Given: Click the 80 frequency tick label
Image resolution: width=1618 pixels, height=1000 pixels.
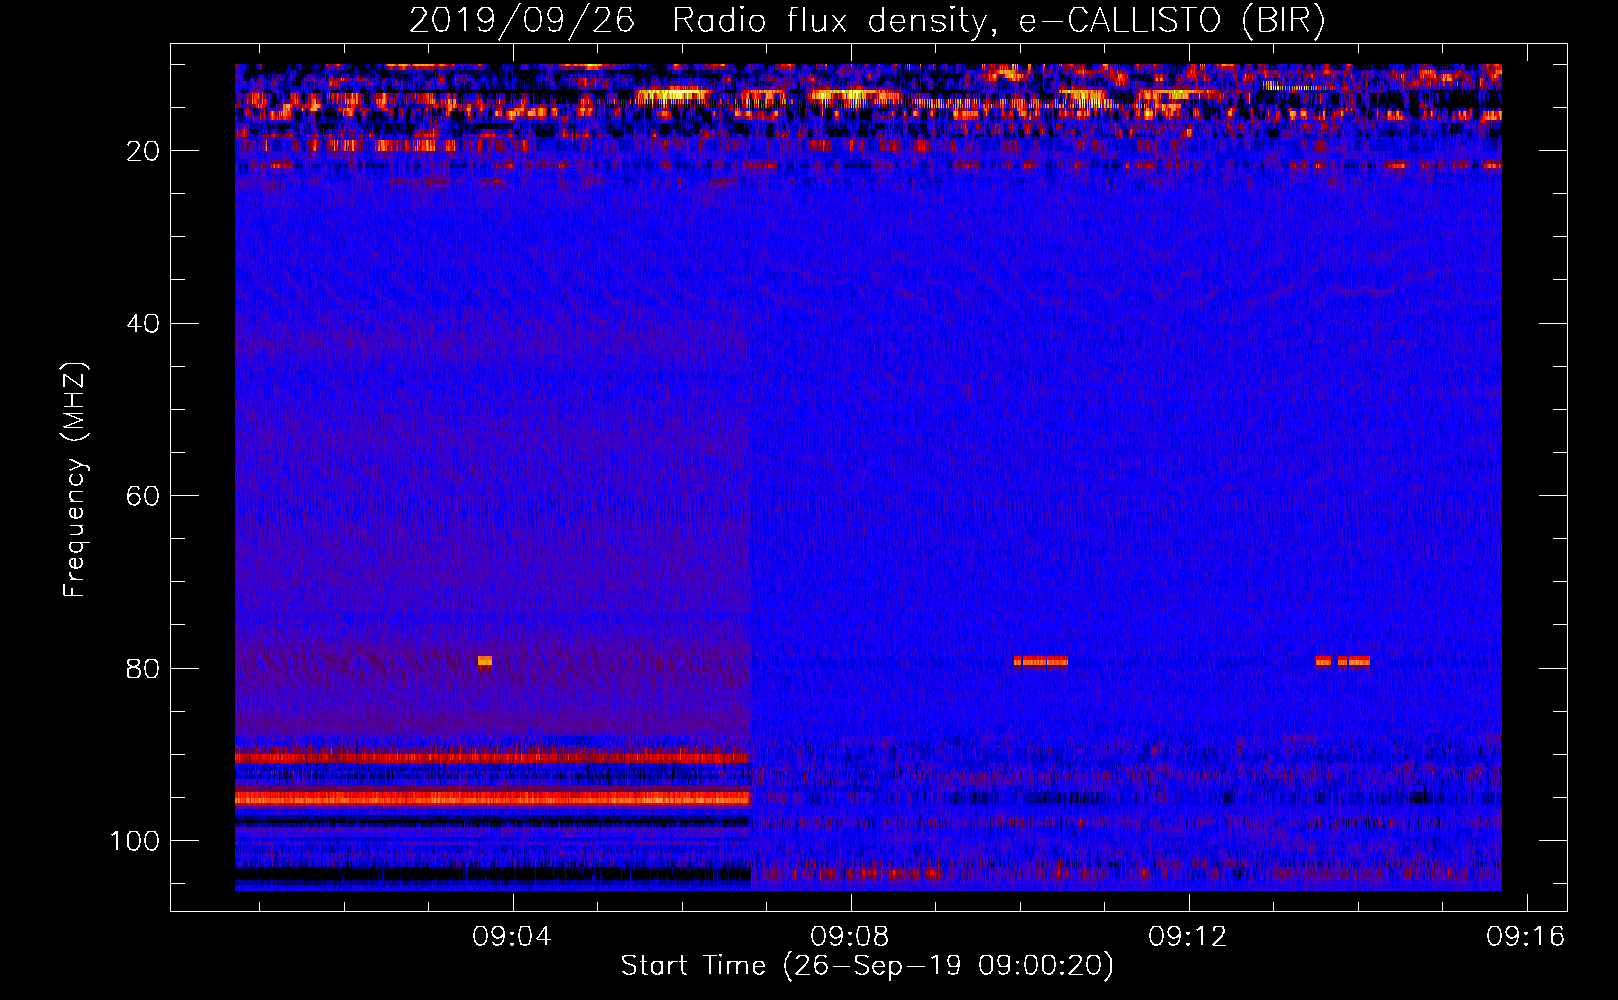Looking at the screenshot, I should (x=143, y=668).
